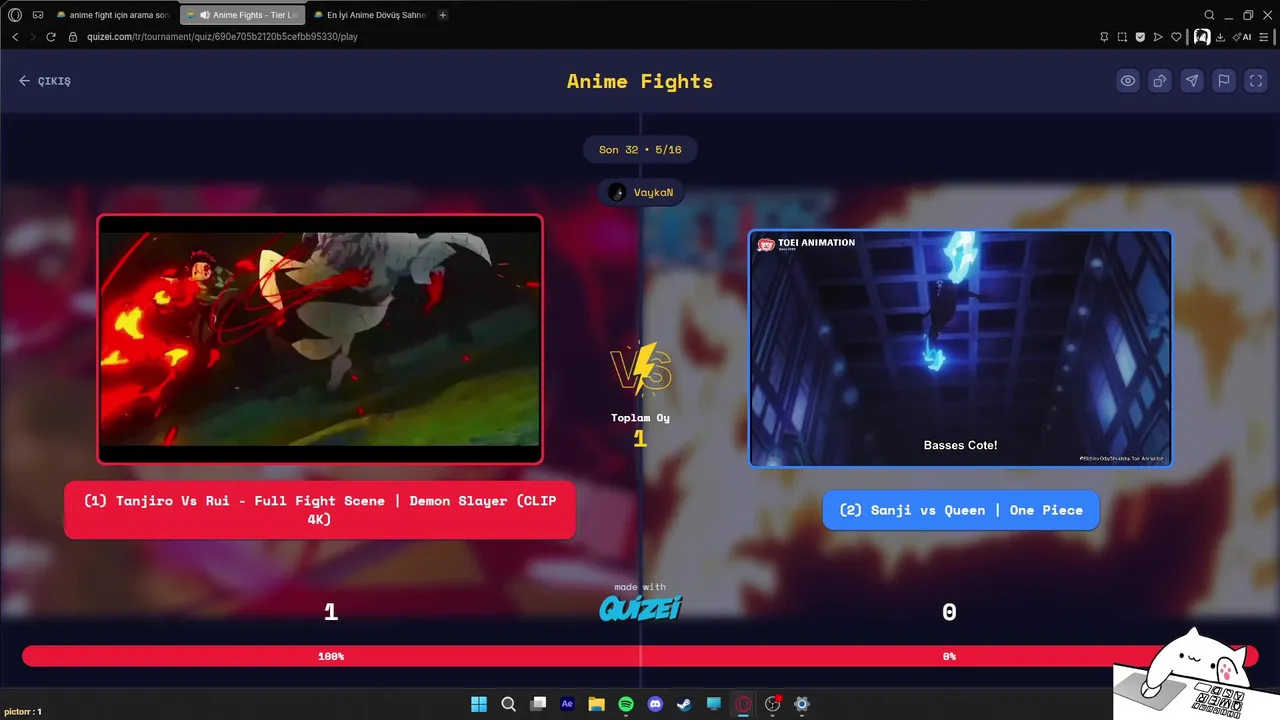Open Settings gear icon in taskbar
The image size is (1280, 720).
coord(802,704)
